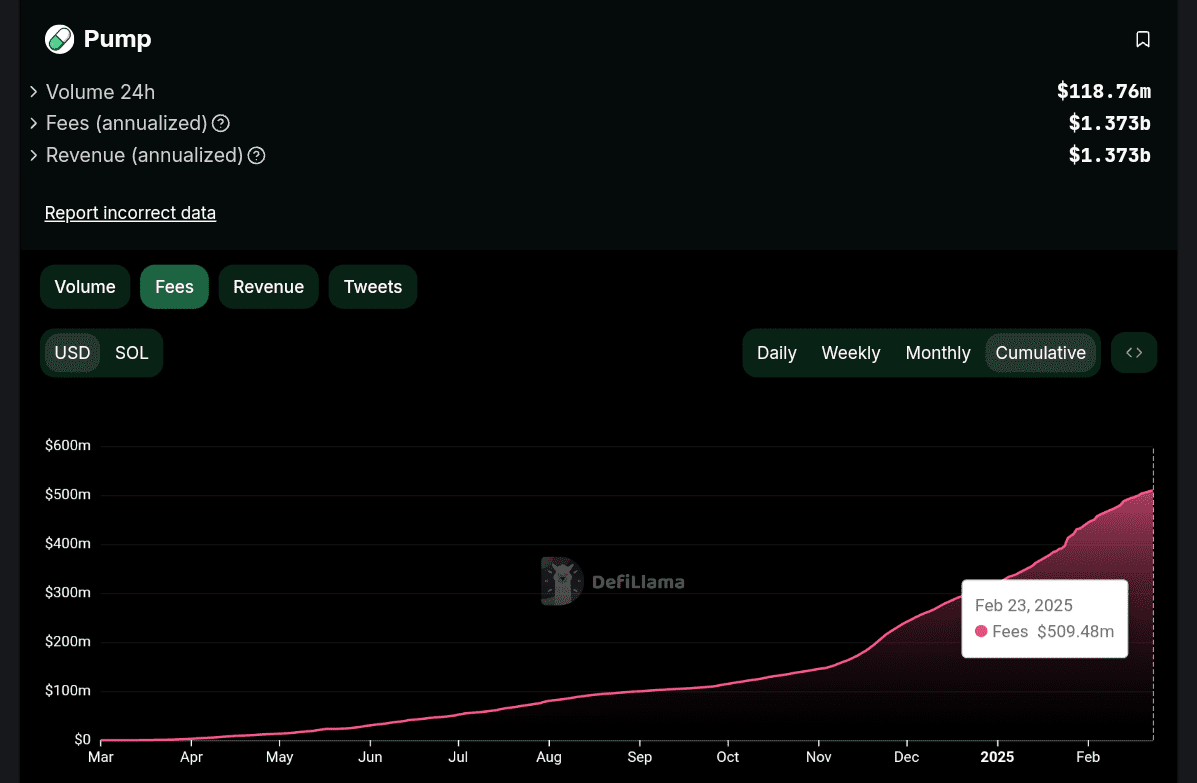Screen dimensions: 1197x783
Task: Switch chart interval to Weekly
Action: [x=851, y=352]
